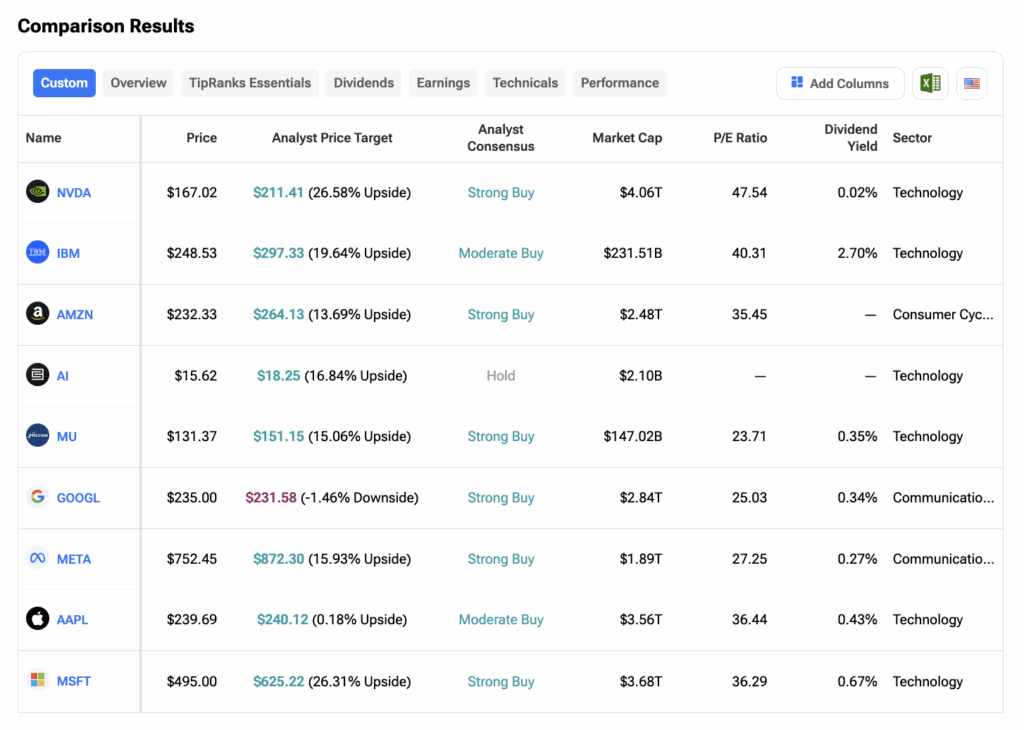Show the Technicals tab

(525, 83)
